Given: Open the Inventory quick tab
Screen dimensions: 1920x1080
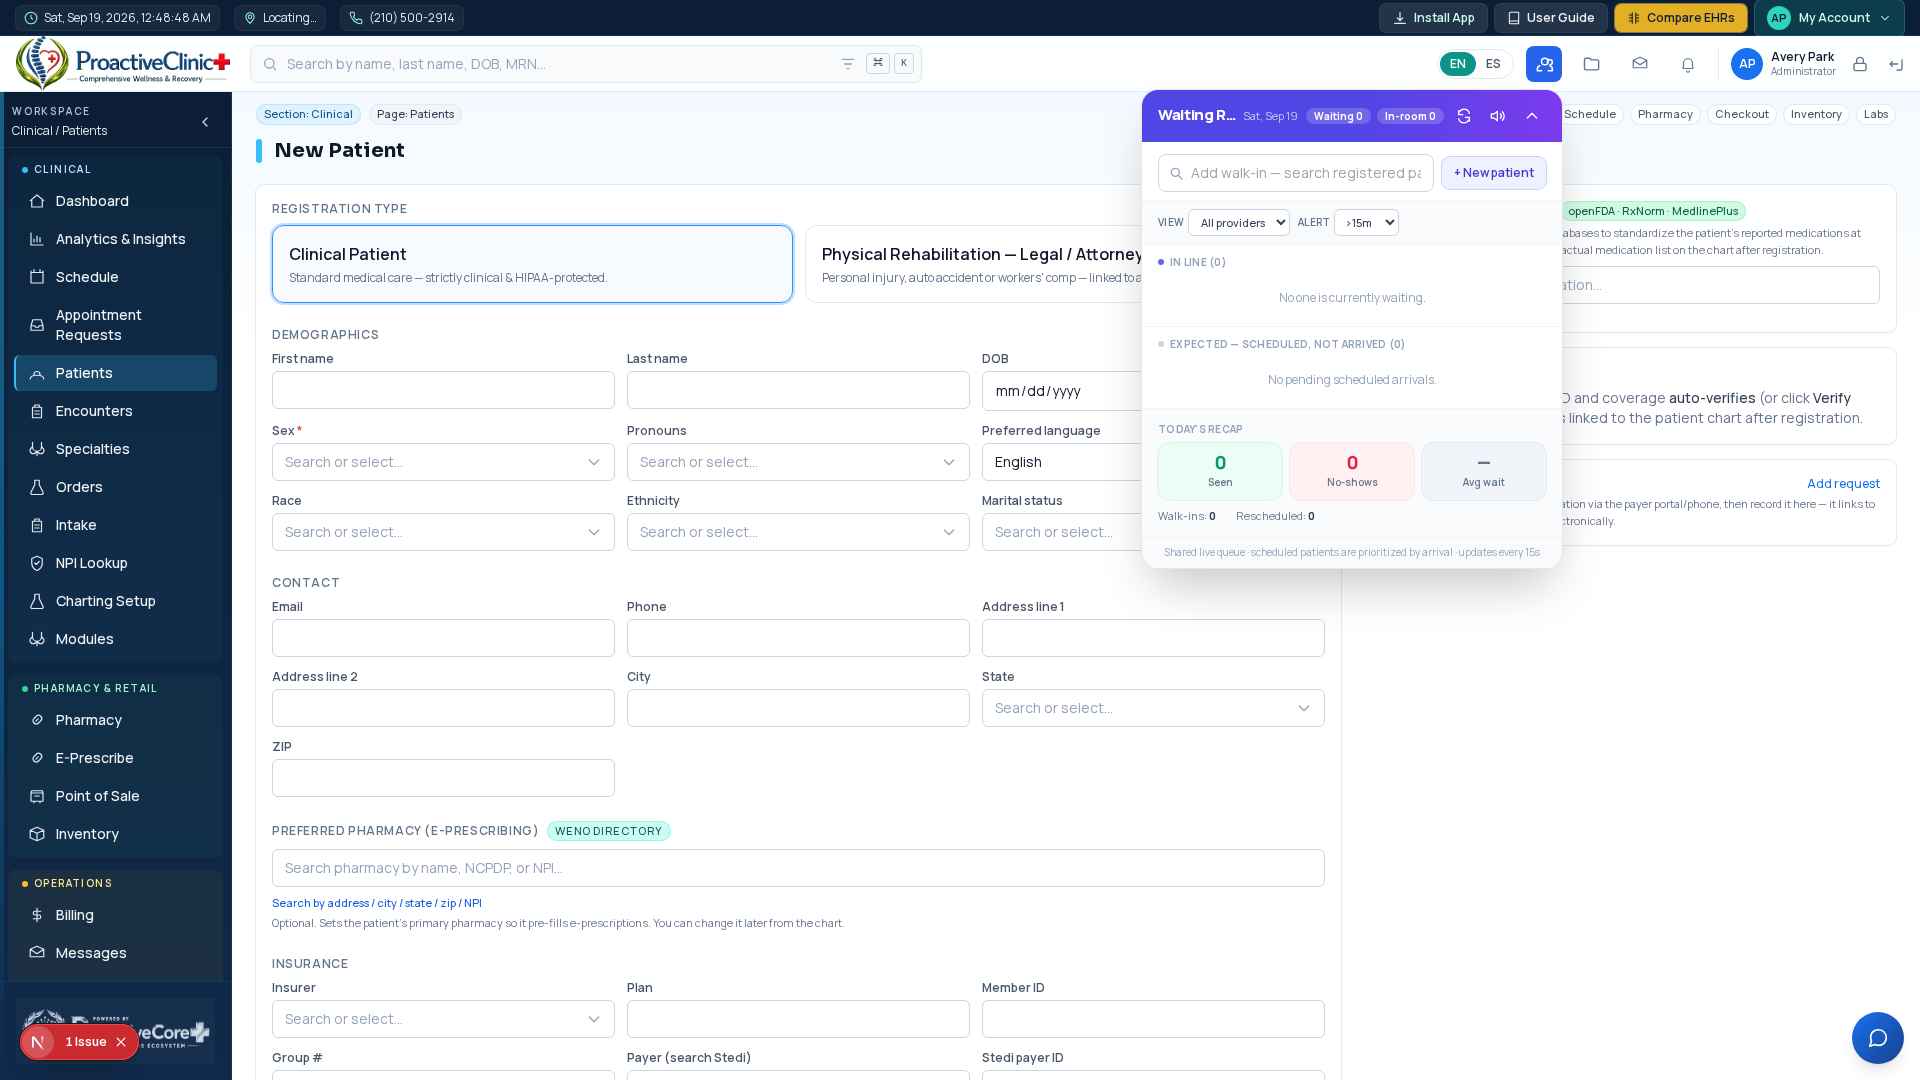Looking at the screenshot, I should pyautogui.click(x=1816, y=114).
